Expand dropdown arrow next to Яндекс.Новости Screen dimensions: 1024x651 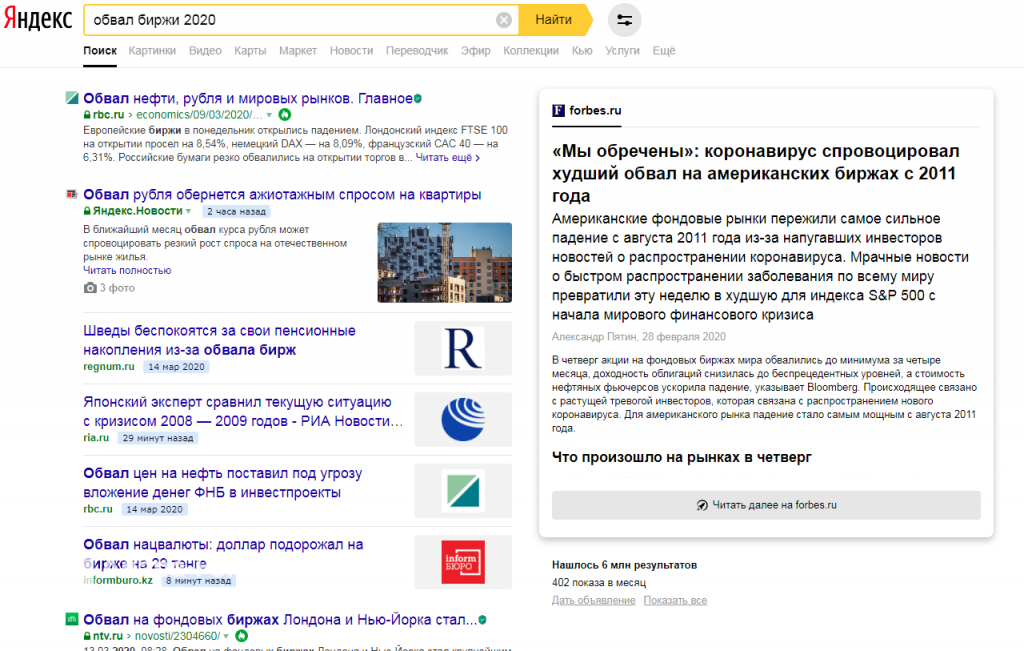point(189,211)
